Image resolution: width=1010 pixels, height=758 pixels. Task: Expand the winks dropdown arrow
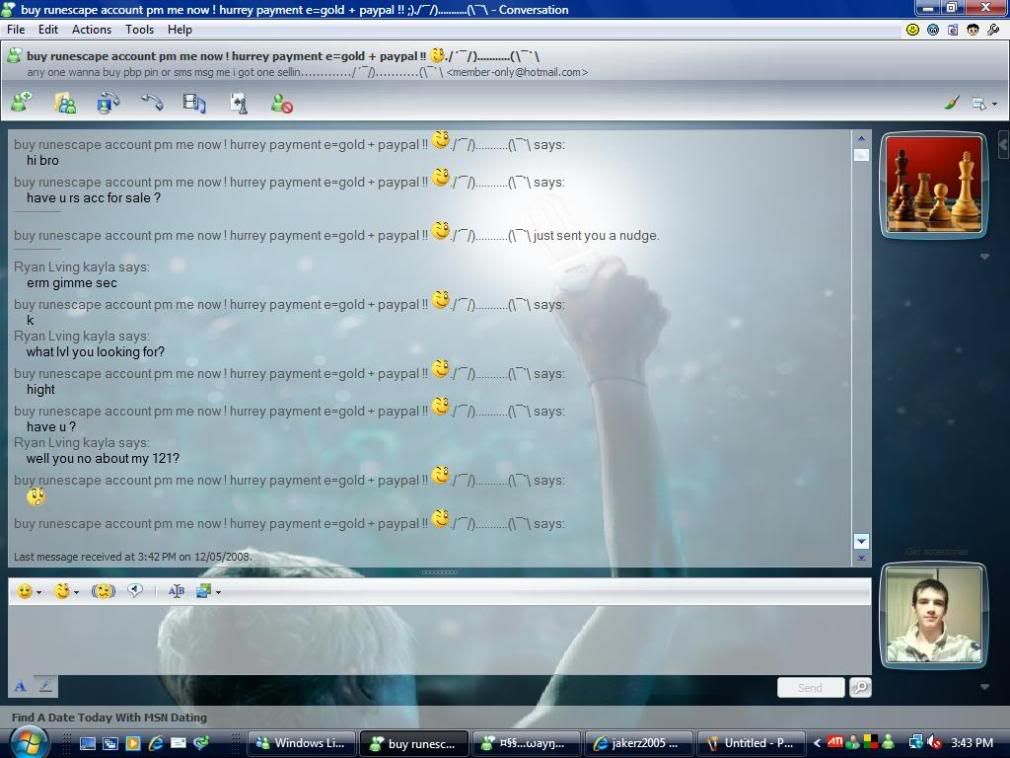(77, 592)
